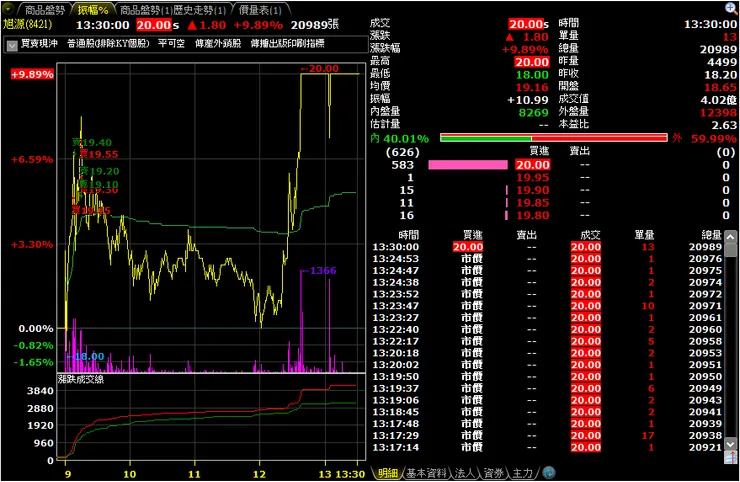
Task: Click the 平可空 tag
Action: 171,44
